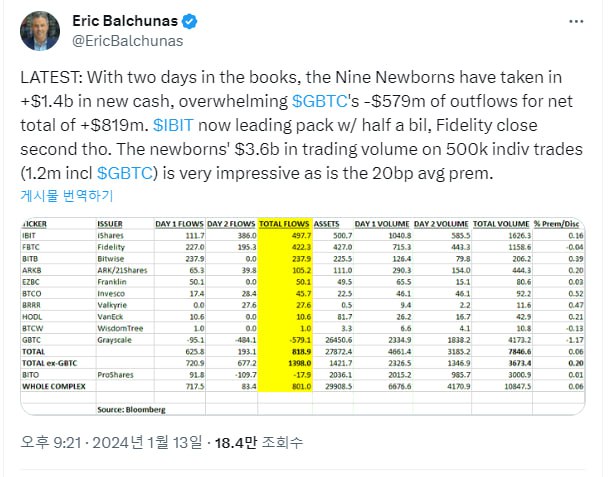Screen dimensions: 611x477
Task: Click the second $GBTC cashtag
Action: [x=125, y=173]
